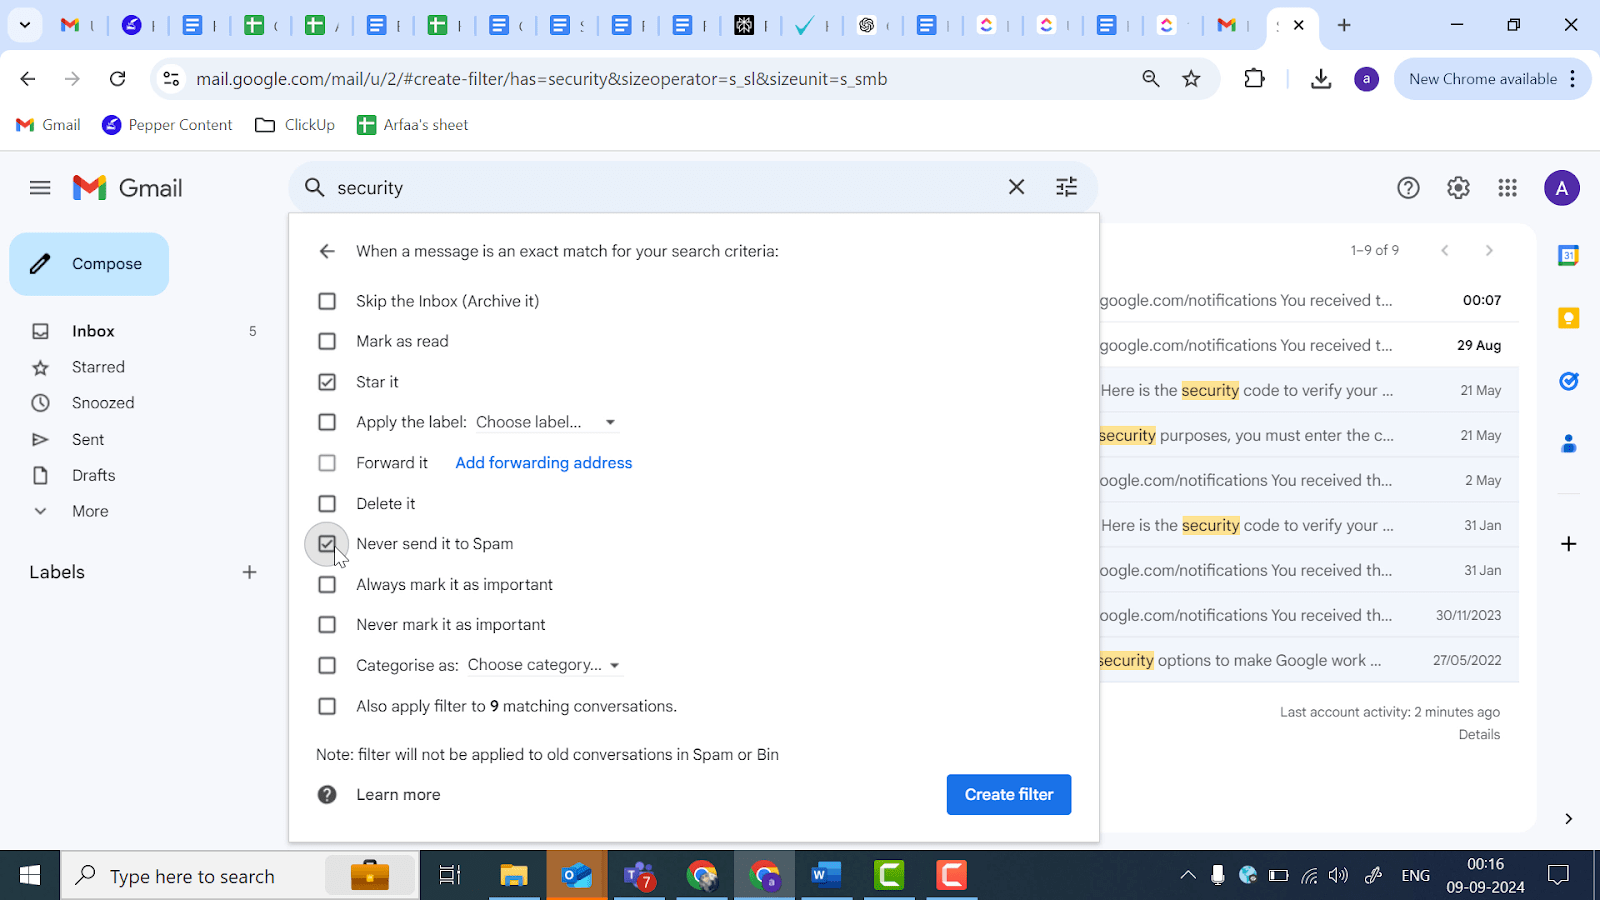Open advanced search options with the sliders icon
The image size is (1600, 900).
[1066, 187]
